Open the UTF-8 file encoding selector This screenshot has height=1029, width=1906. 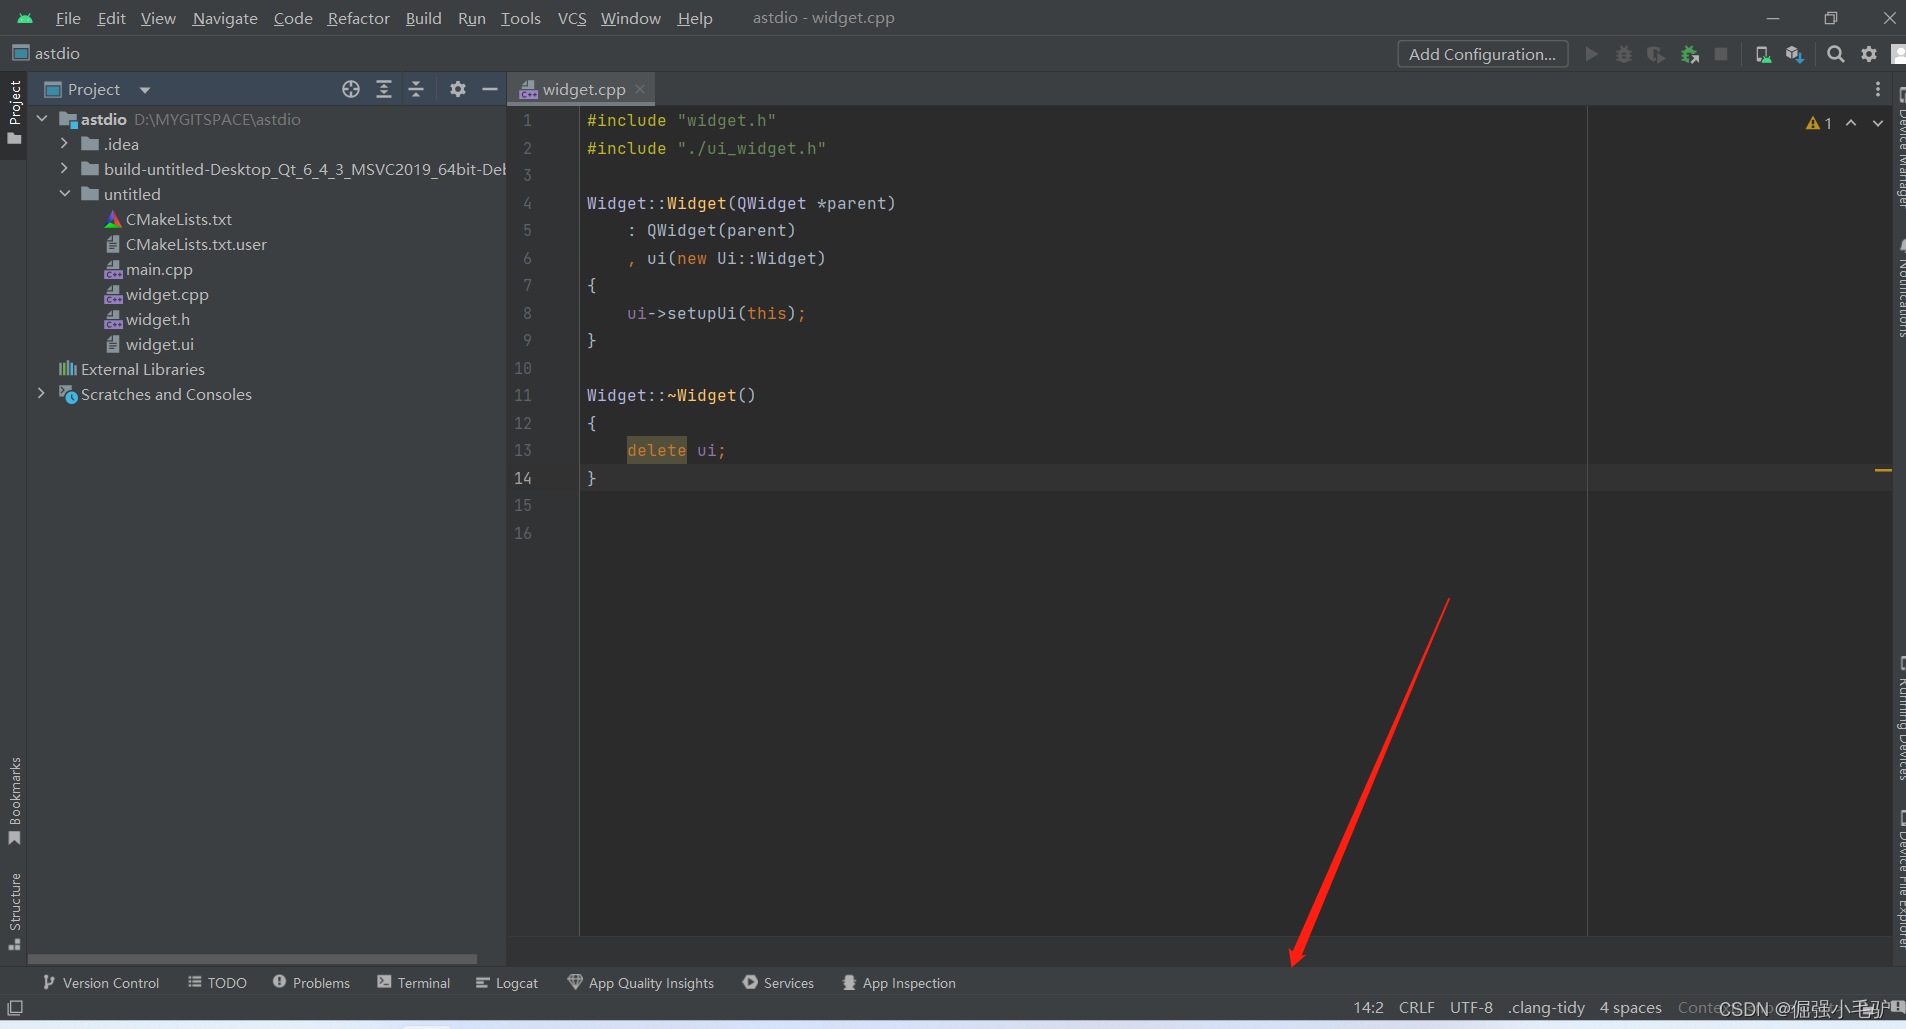(1471, 1007)
